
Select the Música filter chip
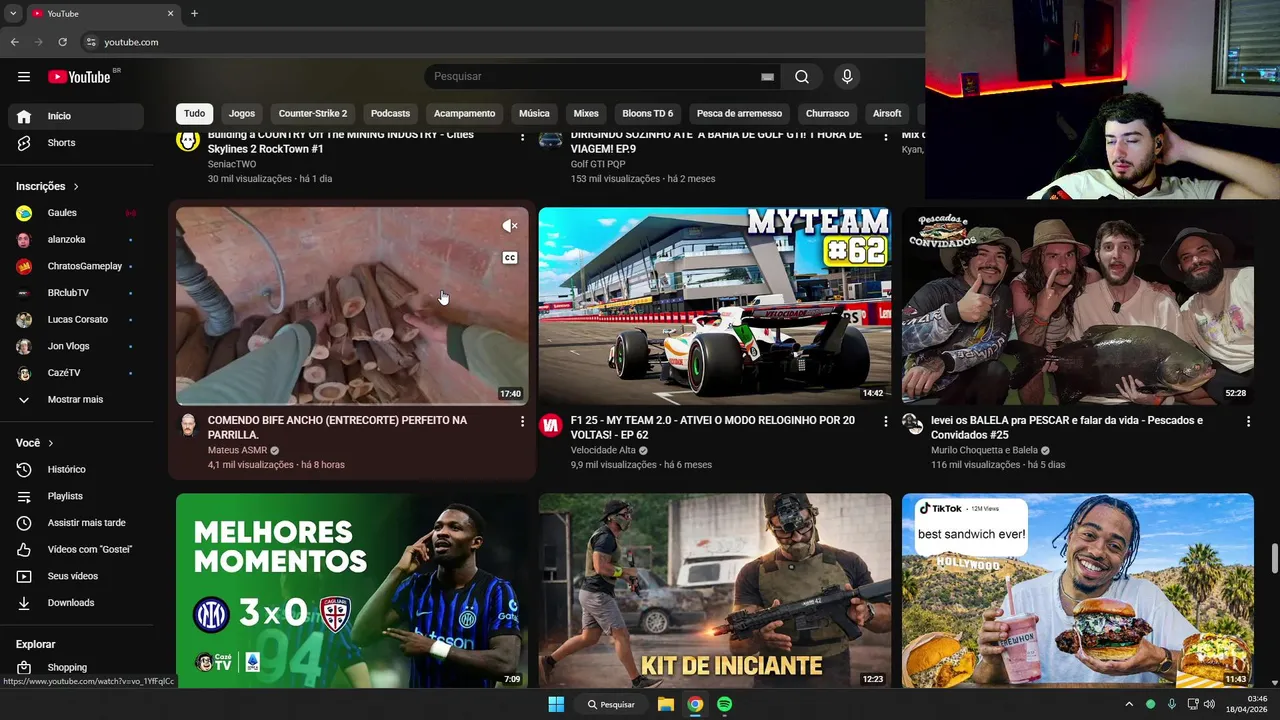click(x=534, y=114)
